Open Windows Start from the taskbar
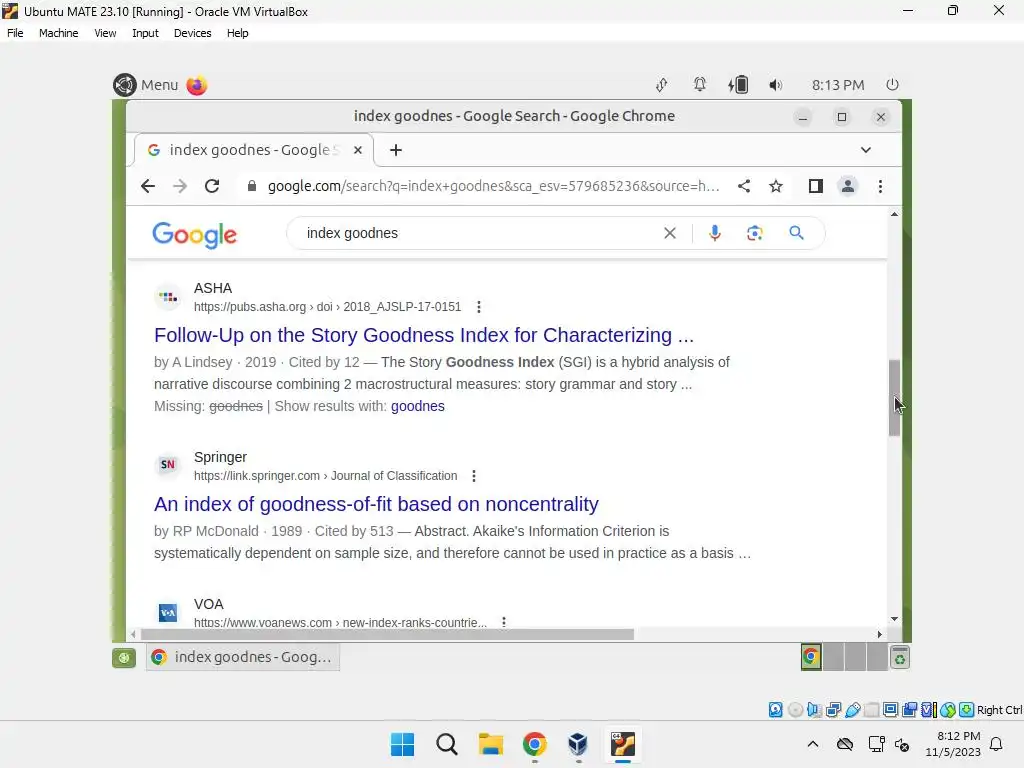This screenshot has width=1024, height=768. click(402, 744)
